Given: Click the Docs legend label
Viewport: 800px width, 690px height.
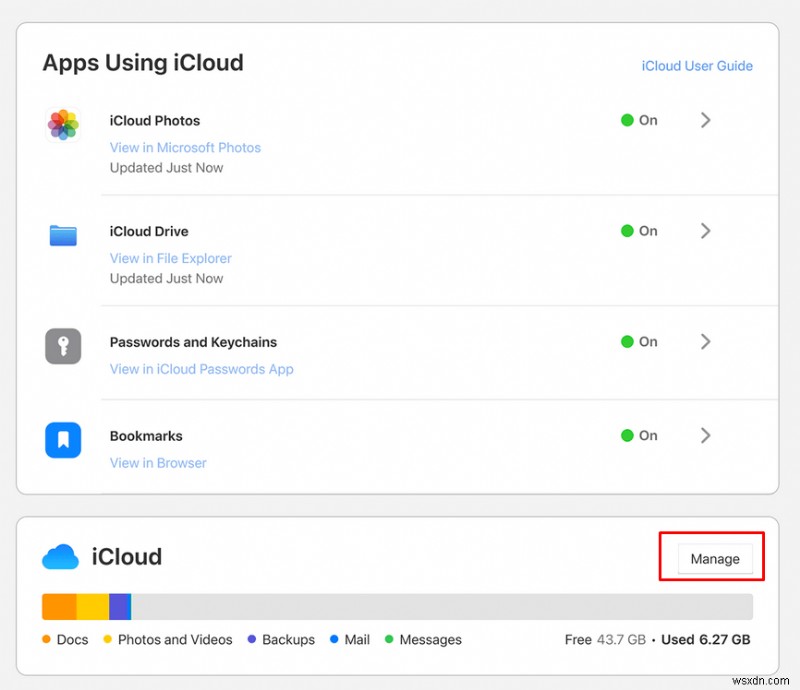Looking at the screenshot, I should coord(72,640).
